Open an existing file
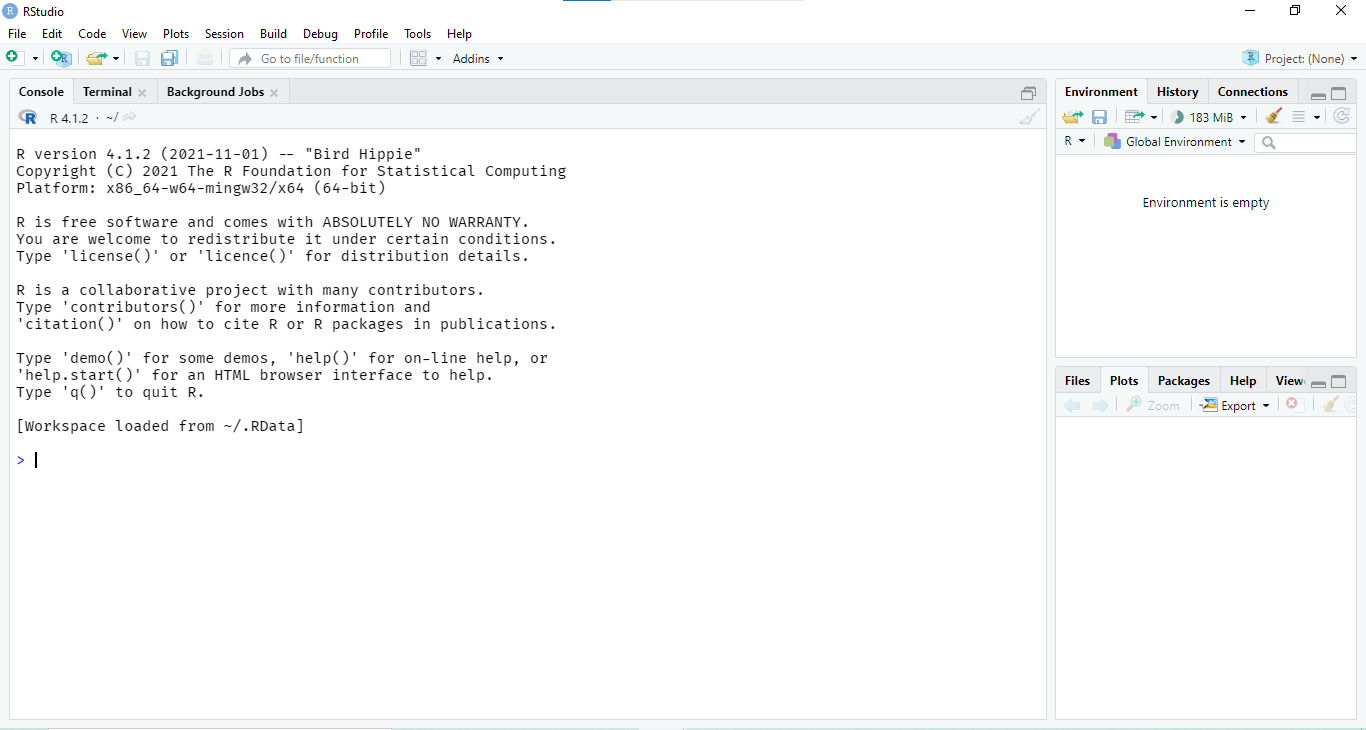 (97, 58)
